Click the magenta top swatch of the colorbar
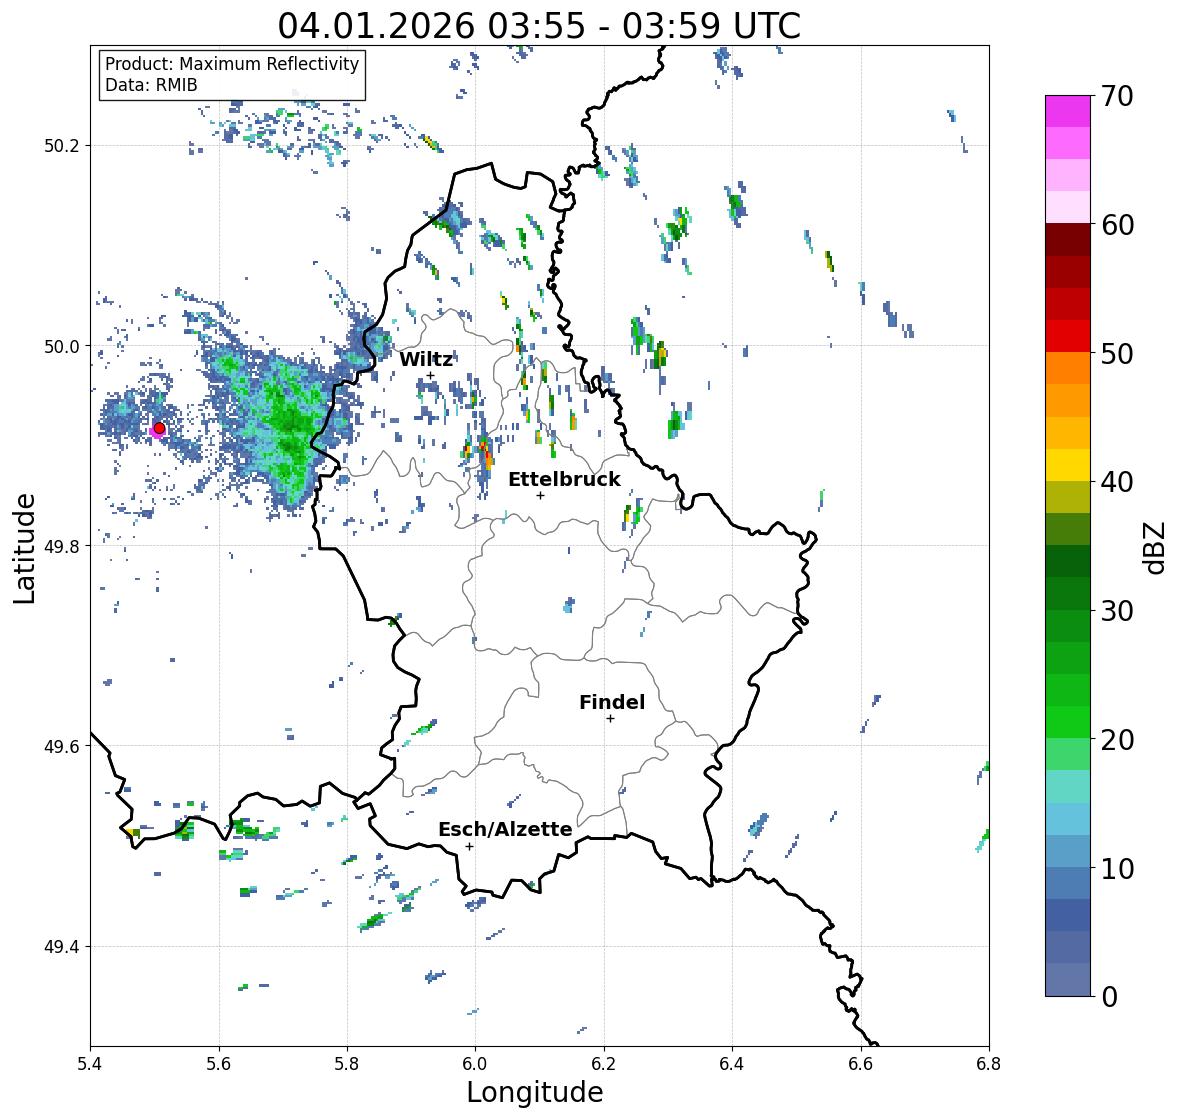The height and width of the screenshot is (1117, 1179). pyautogui.click(x=1068, y=111)
